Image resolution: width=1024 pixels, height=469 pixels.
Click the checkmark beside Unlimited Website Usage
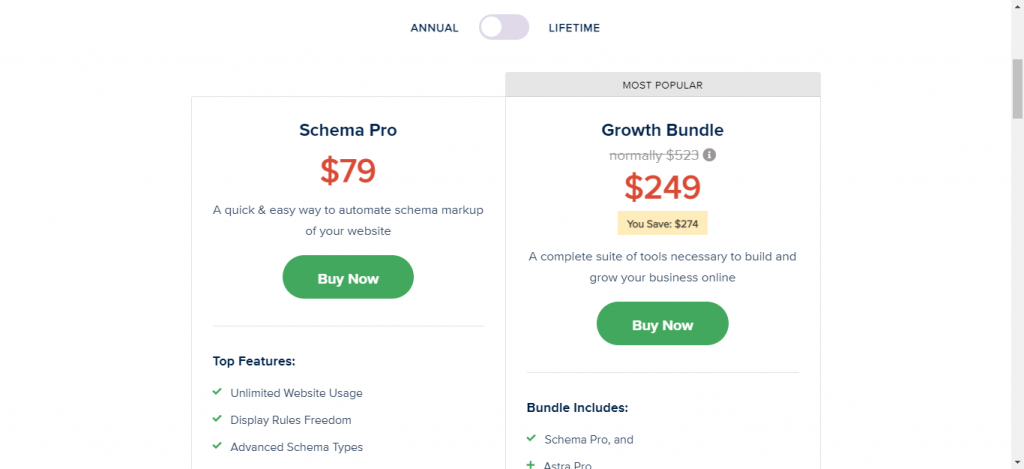(217, 392)
